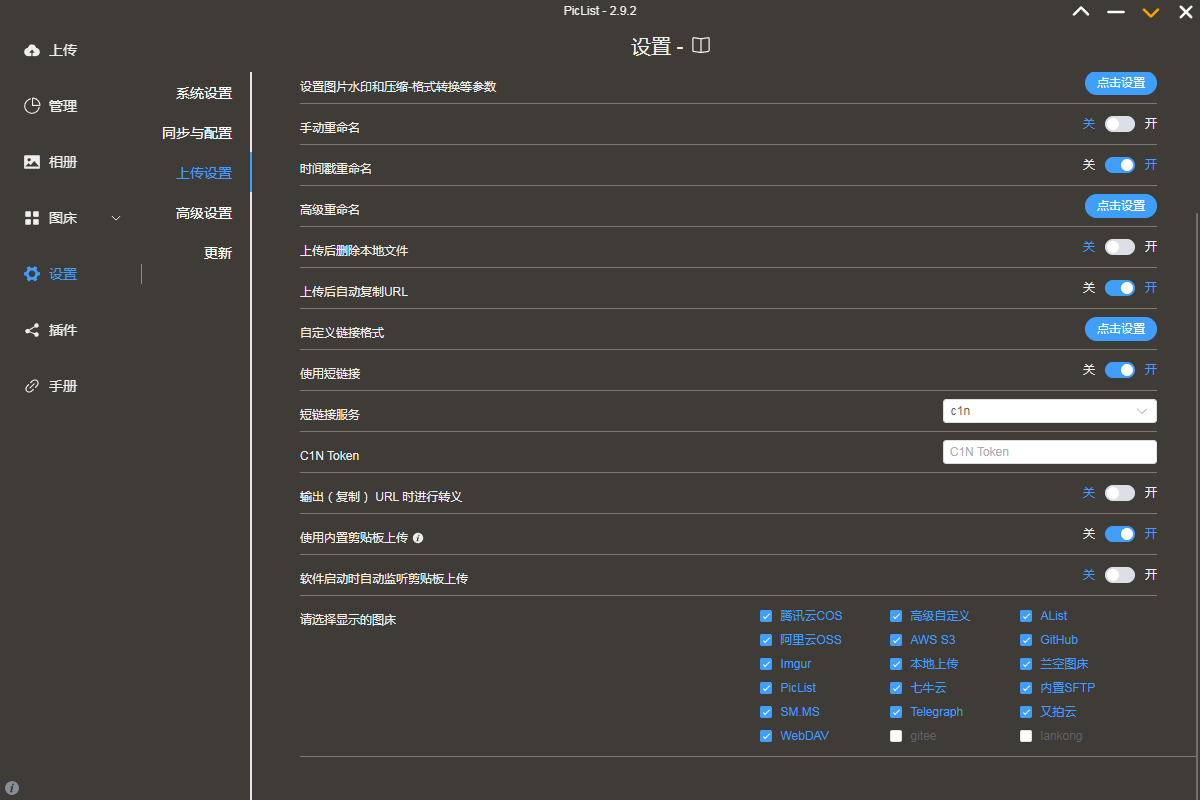Image resolution: width=1200 pixels, height=800 pixels.
Task: Turn off 时间戳重命名 switch
Action: [x=1120, y=165]
